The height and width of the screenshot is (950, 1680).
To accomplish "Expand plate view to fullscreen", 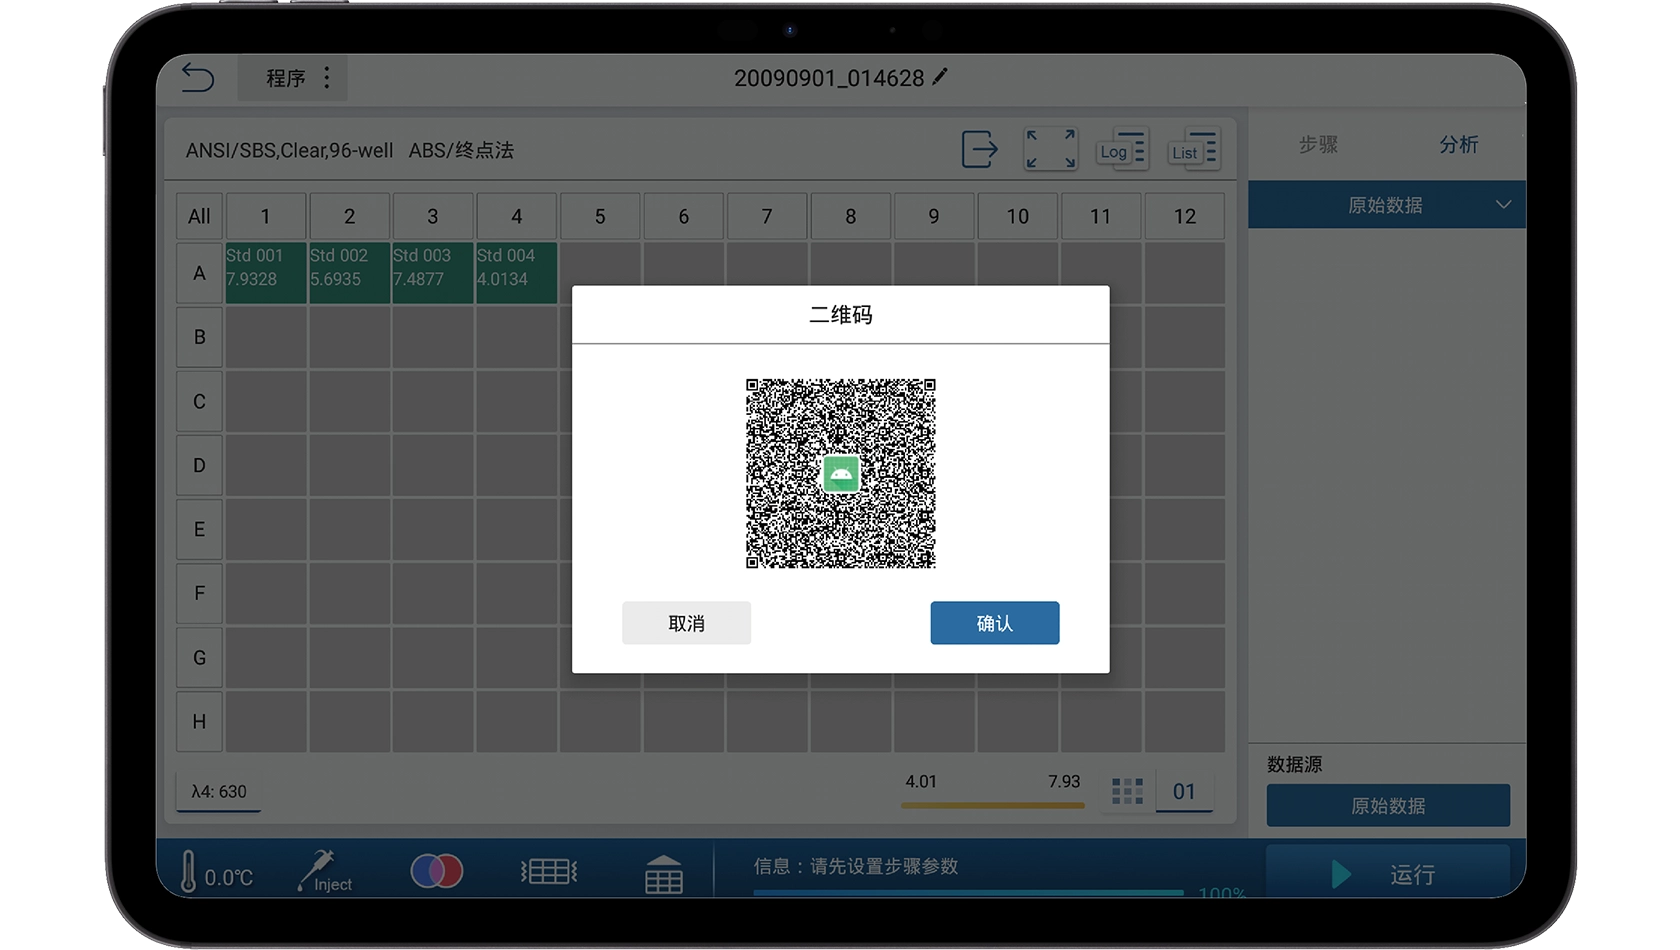I will tap(1050, 150).
